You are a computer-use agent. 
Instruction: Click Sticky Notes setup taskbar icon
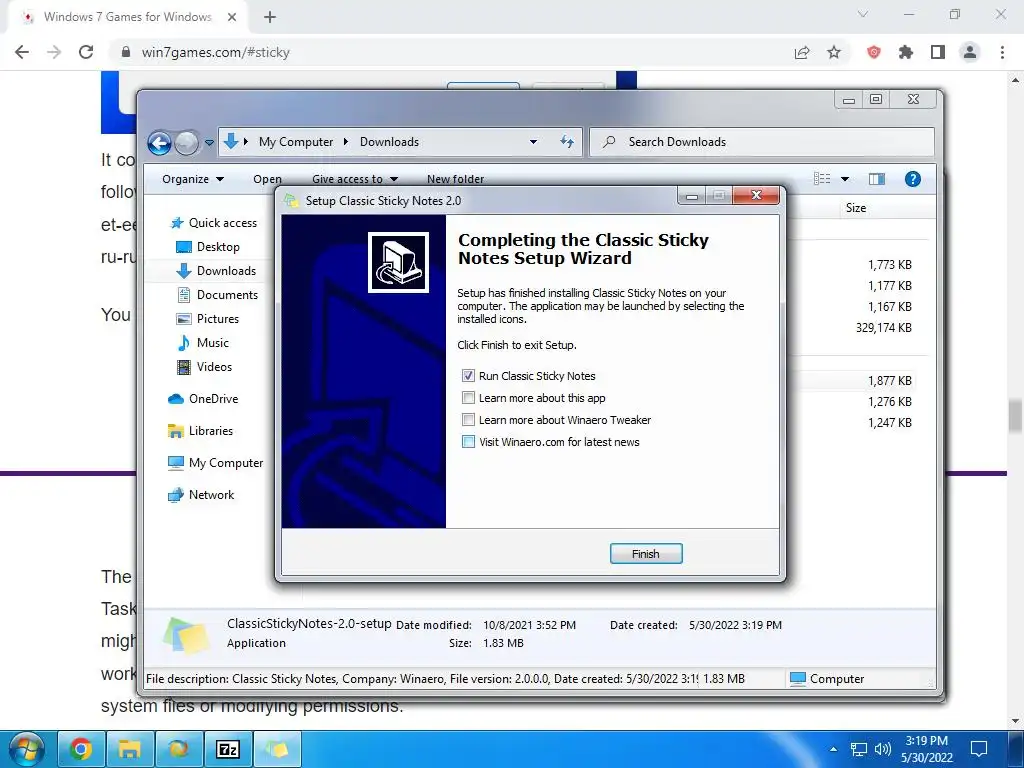click(277, 749)
